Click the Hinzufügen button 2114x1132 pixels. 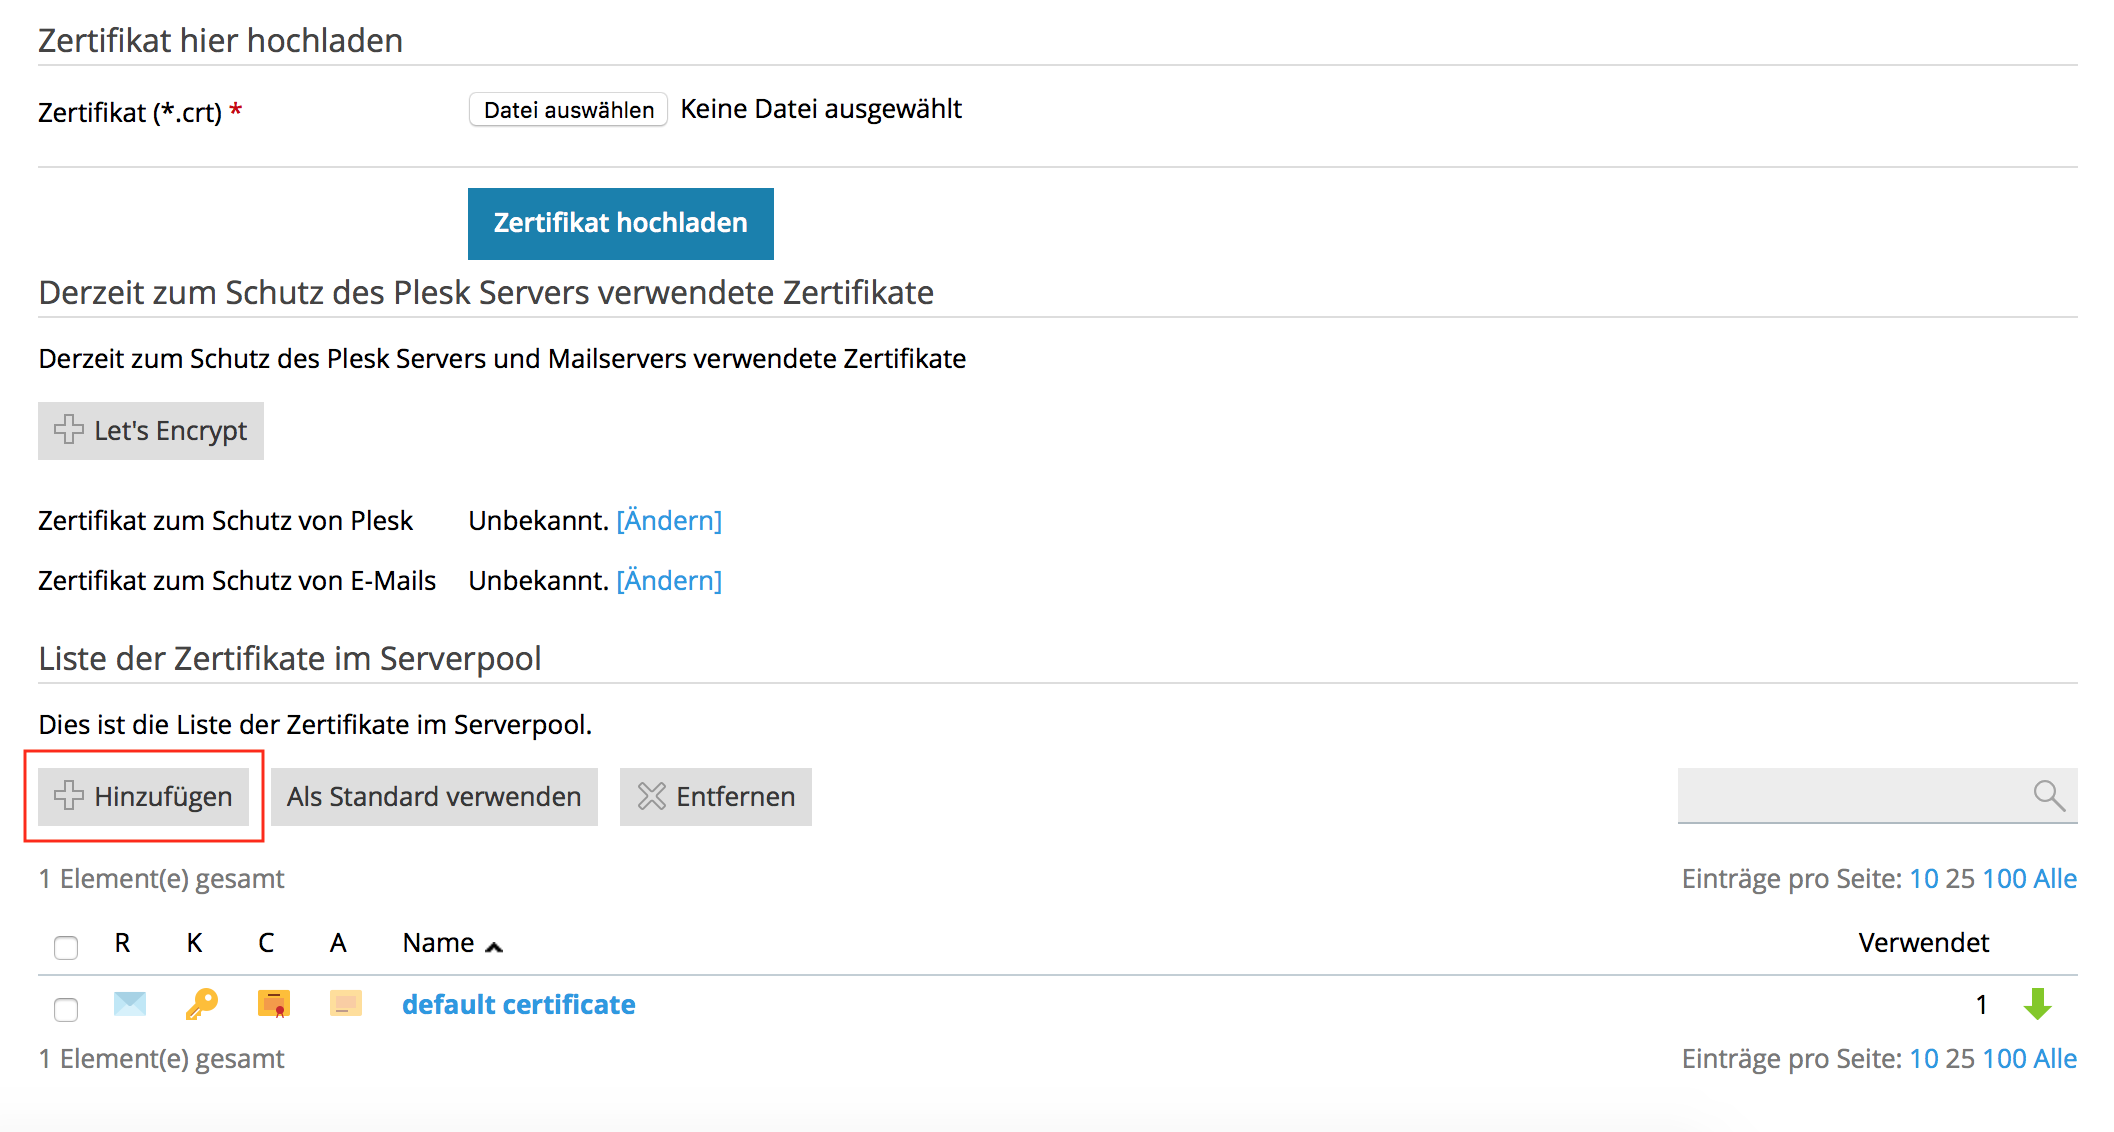tap(143, 797)
